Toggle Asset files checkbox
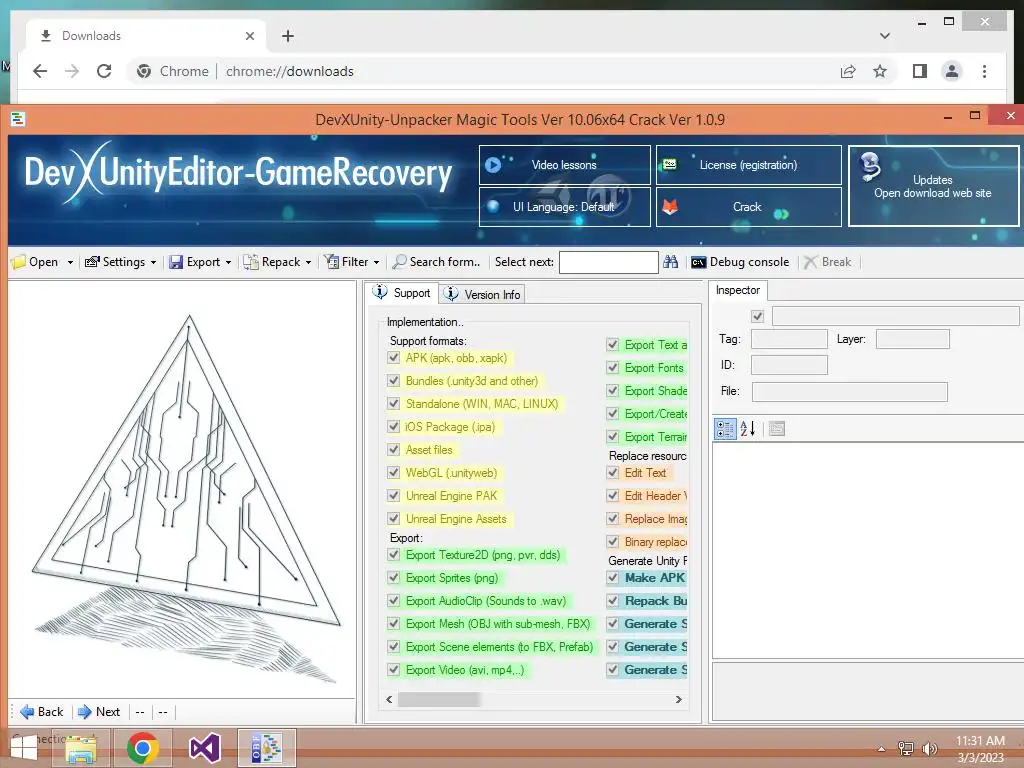 [393, 449]
